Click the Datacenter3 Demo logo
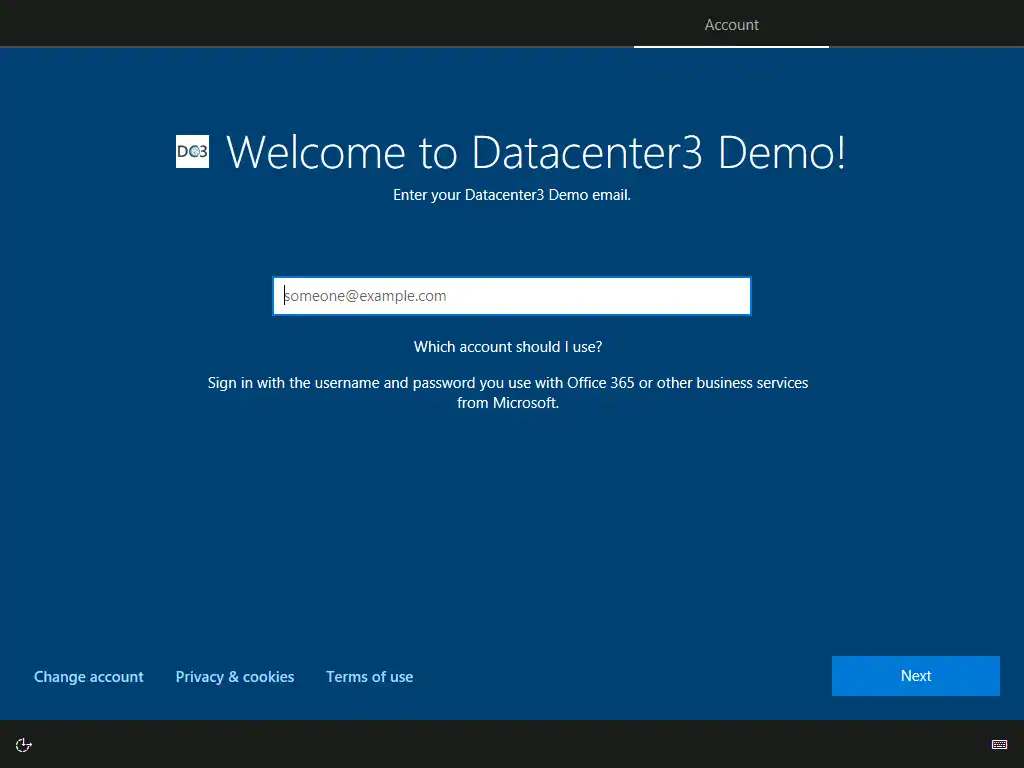 (193, 152)
